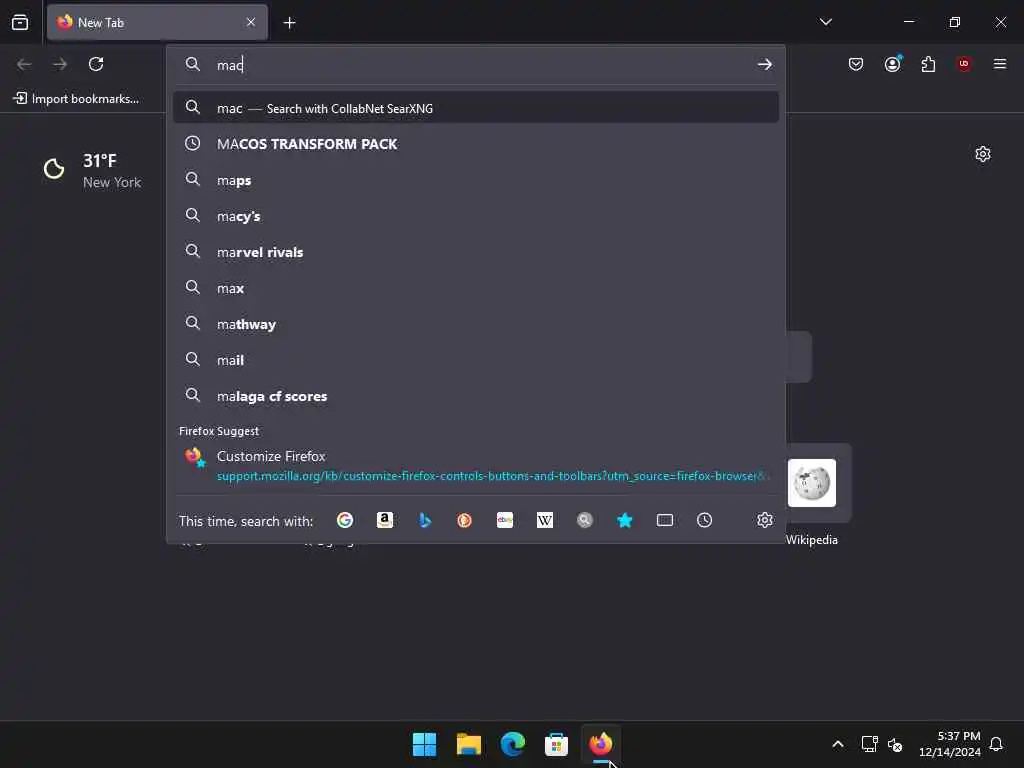Viewport: 1024px width, 768px height.
Task: Search this time with SearXNG magnifier icon
Action: 584,520
